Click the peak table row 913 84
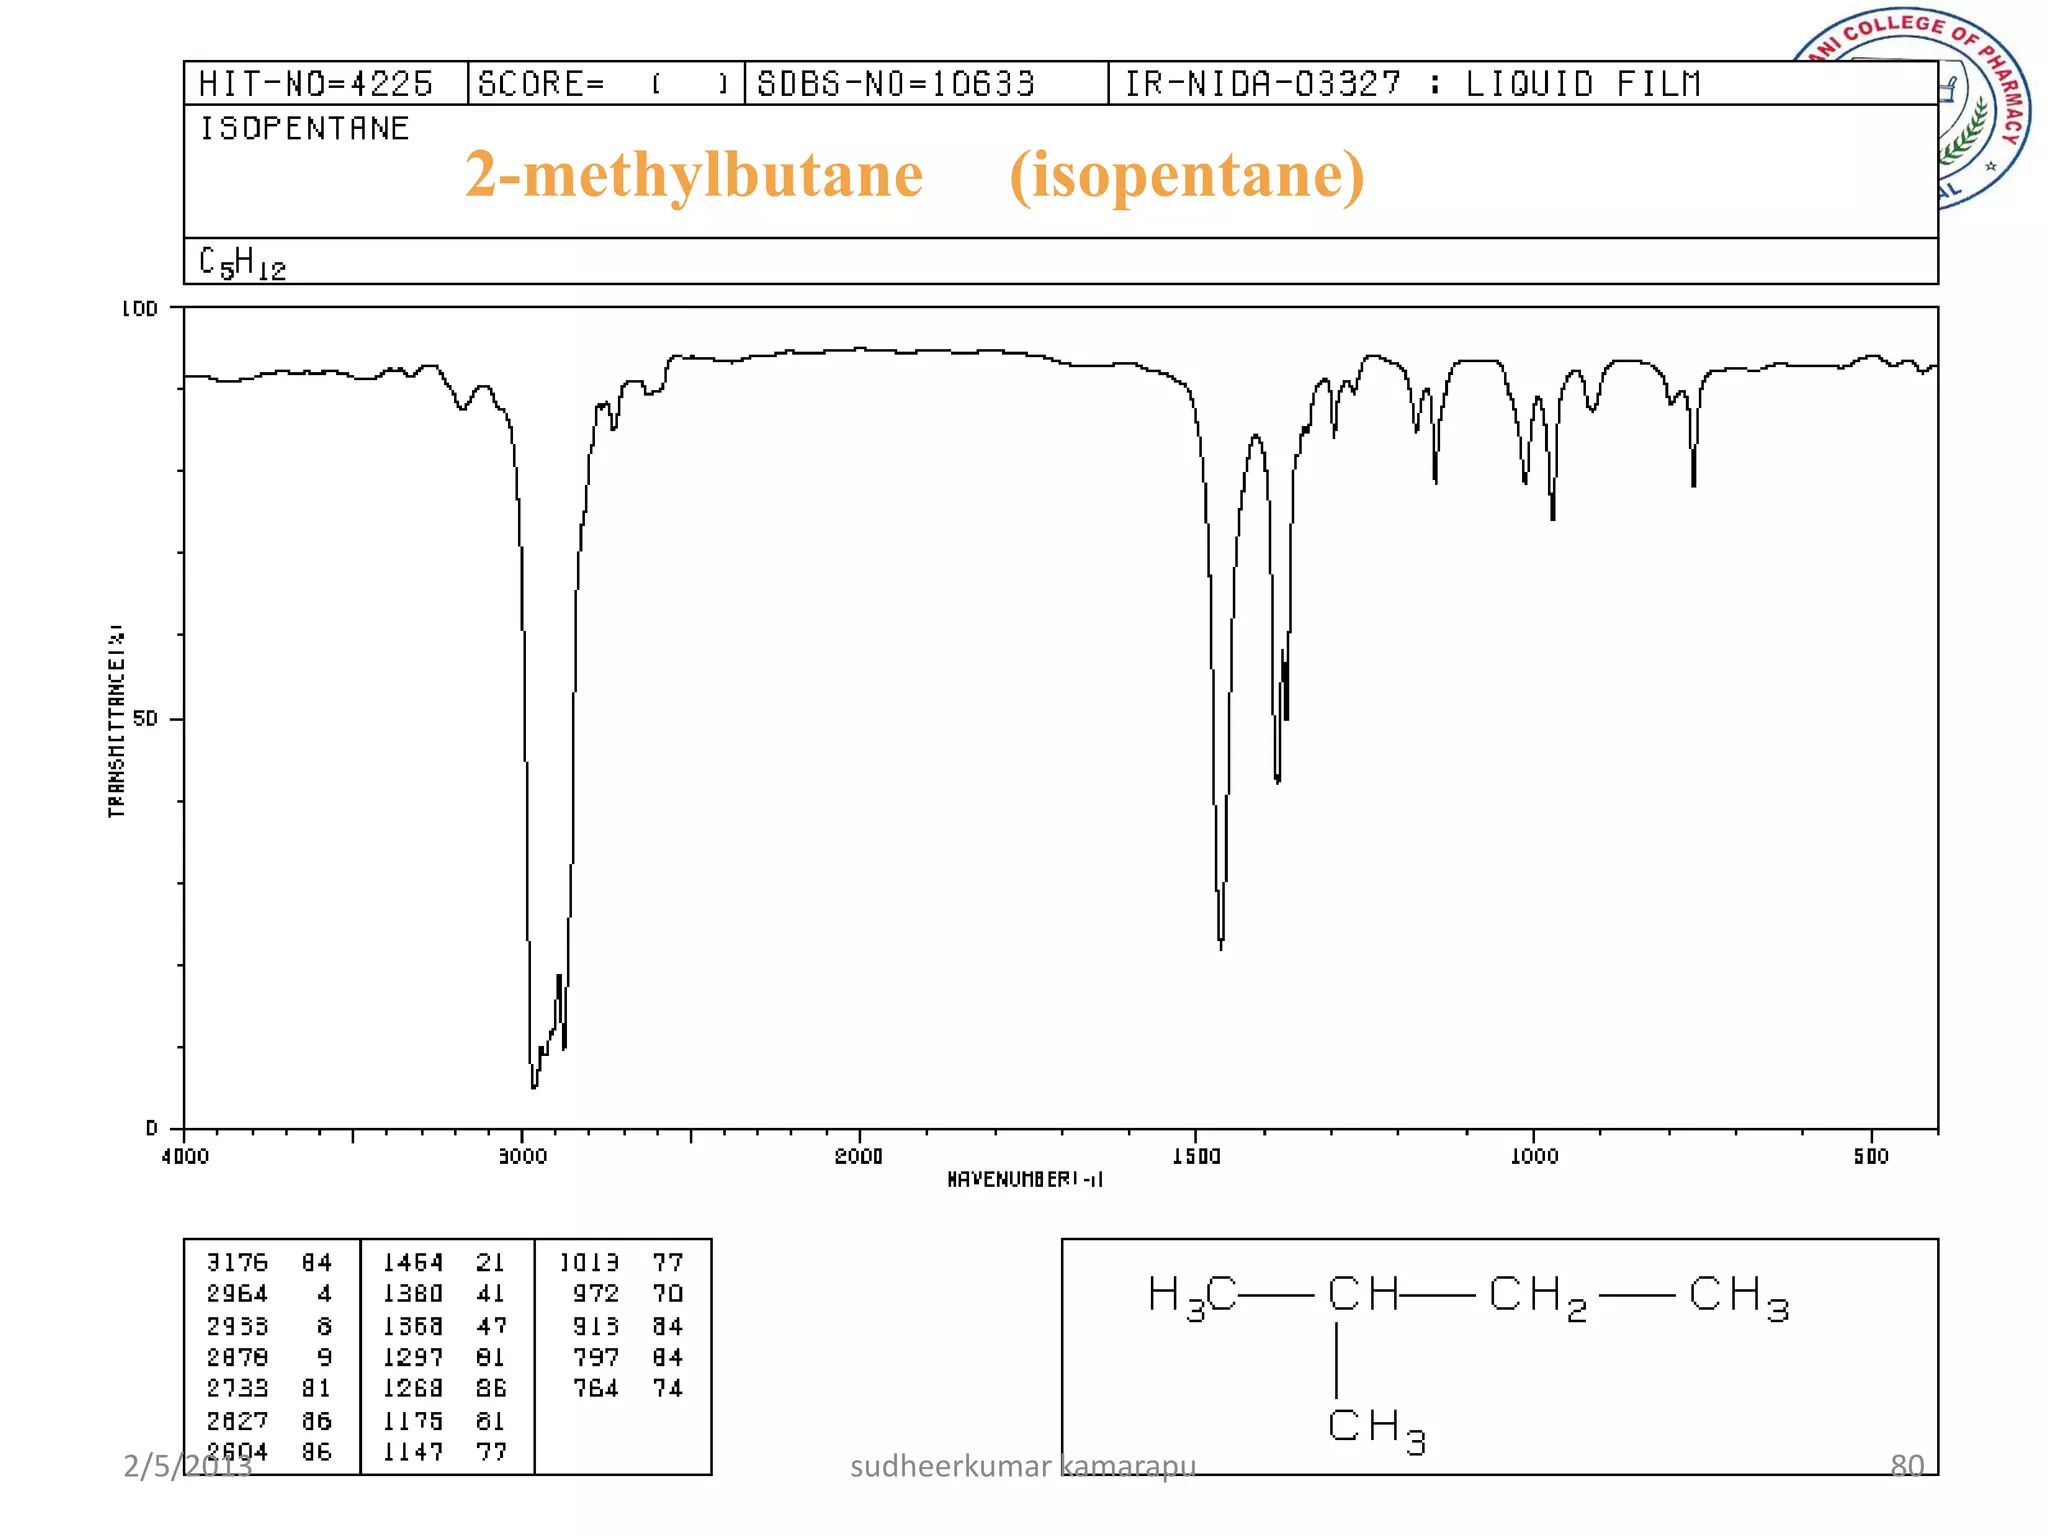The width and height of the screenshot is (2048, 1536). (x=628, y=1326)
